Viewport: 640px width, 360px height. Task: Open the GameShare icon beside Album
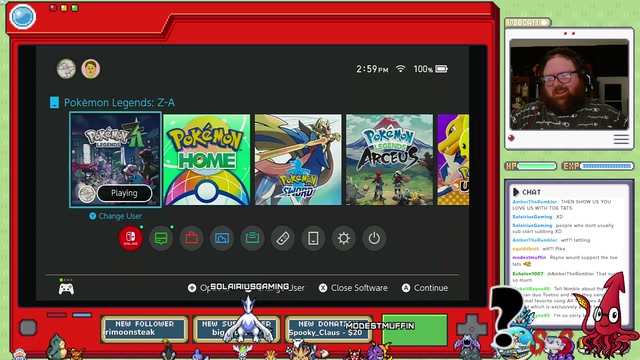coord(252,238)
